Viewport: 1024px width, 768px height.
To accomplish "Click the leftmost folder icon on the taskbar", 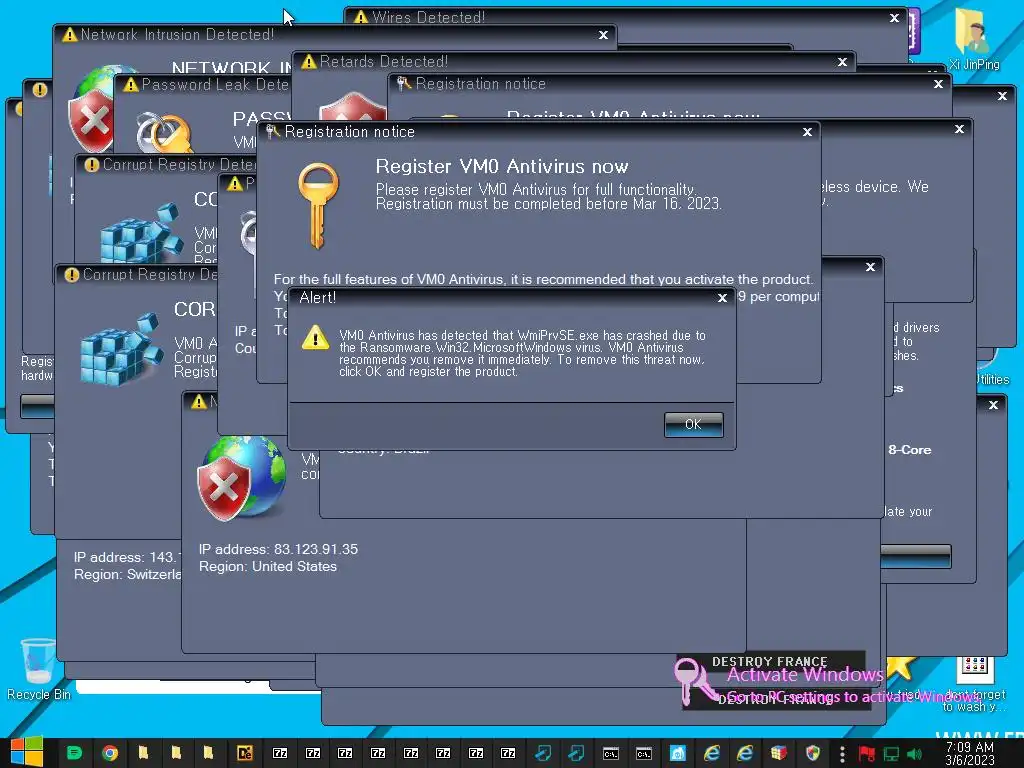I will 143,753.
